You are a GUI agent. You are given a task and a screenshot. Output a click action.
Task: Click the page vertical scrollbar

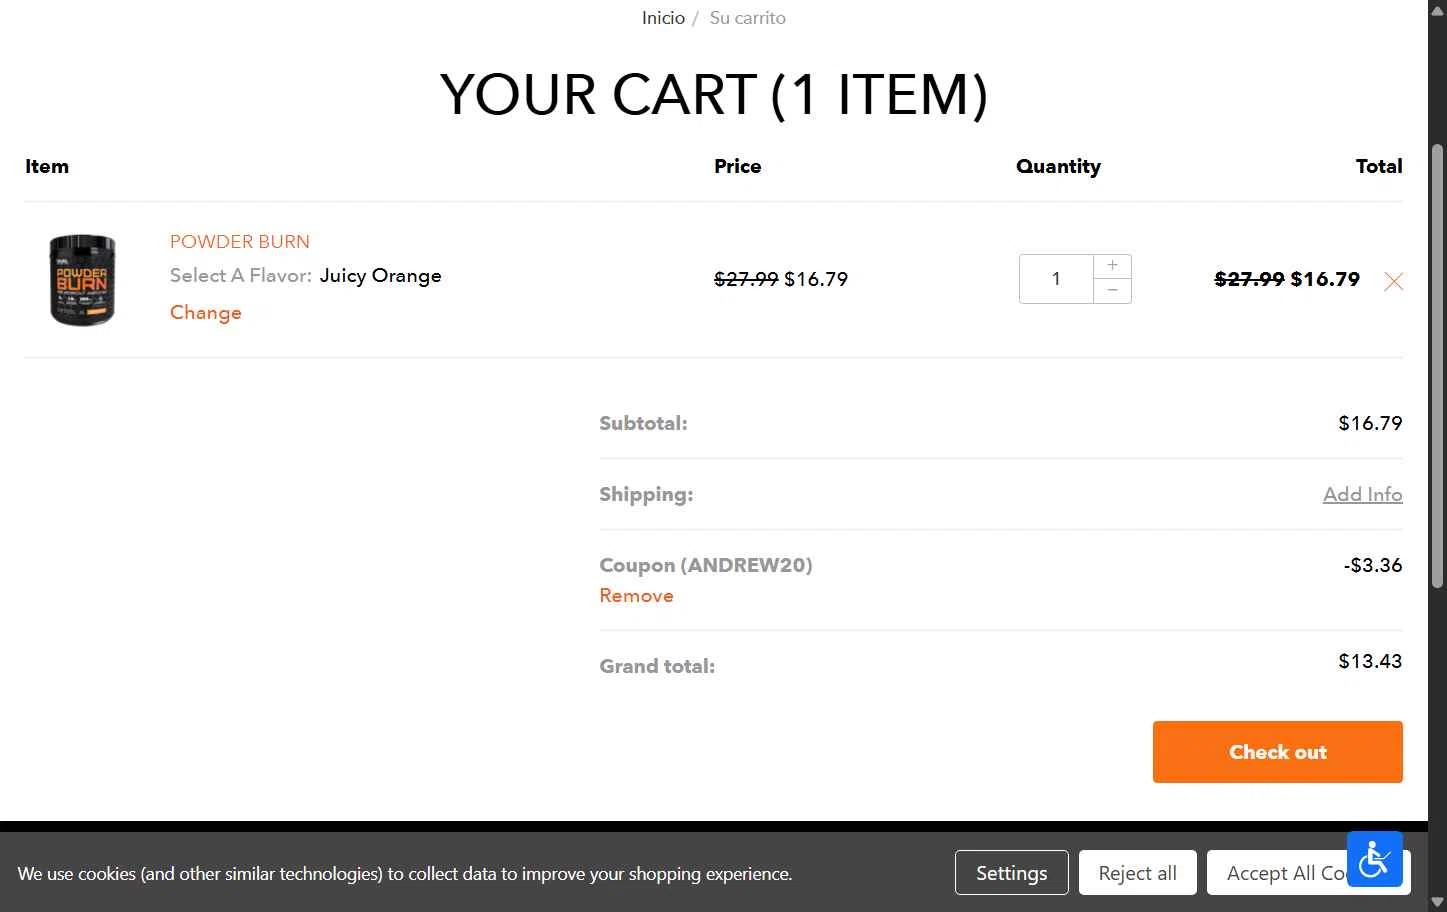click(x=1437, y=365)
